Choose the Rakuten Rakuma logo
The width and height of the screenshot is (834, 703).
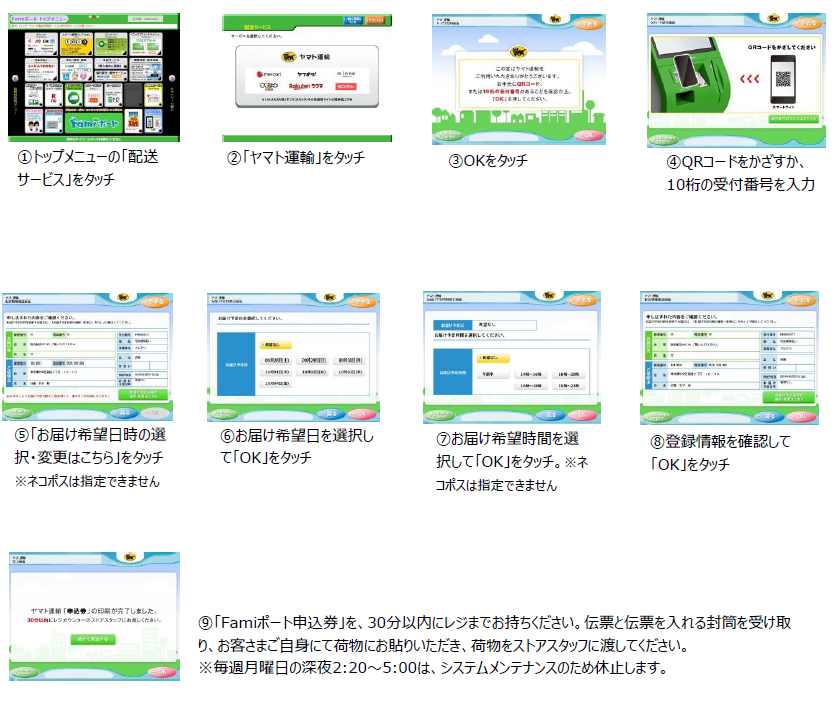pos(307,88)
